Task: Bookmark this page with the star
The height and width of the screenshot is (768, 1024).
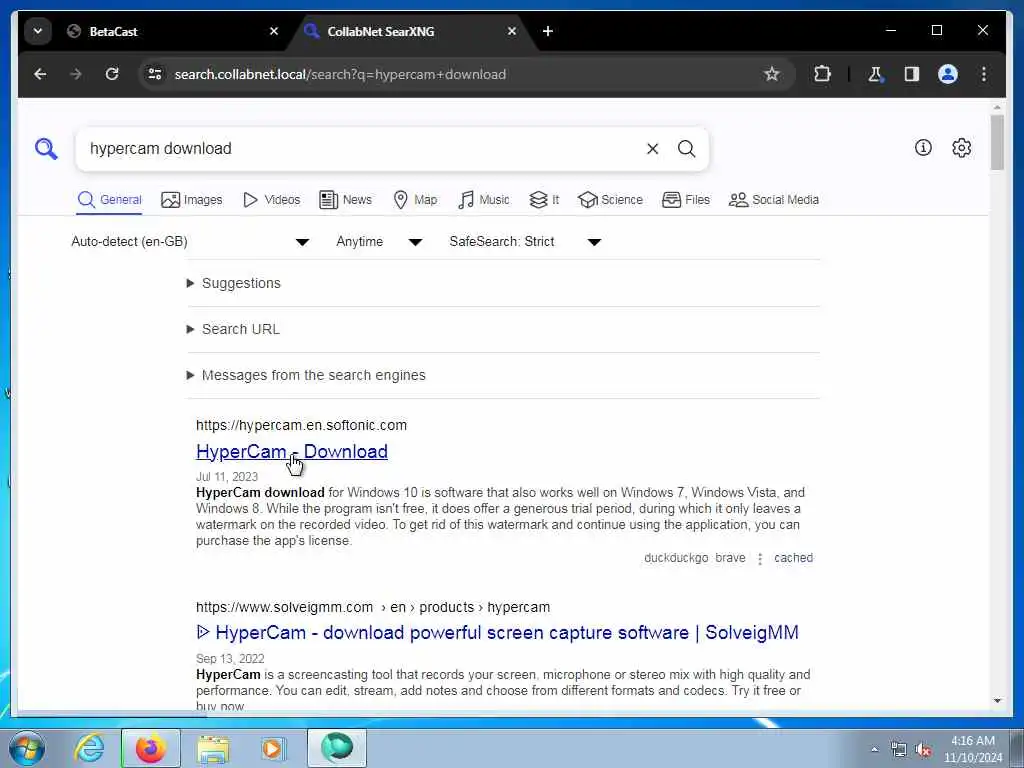Action: (x=771, y=74)
